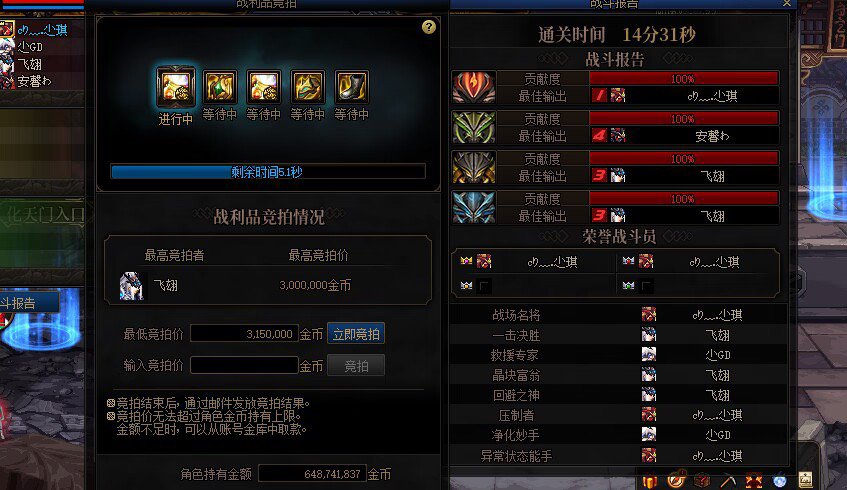Viewport: 847px width, 490px height.
Task: Click the grey 竞拍 bid button
Action: [x=356, y=366]
